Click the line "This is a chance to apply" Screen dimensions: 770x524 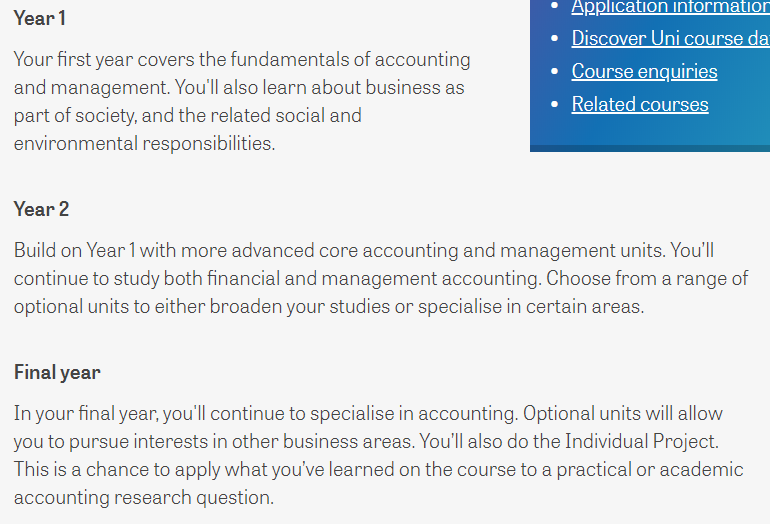[x=379, y=469]
